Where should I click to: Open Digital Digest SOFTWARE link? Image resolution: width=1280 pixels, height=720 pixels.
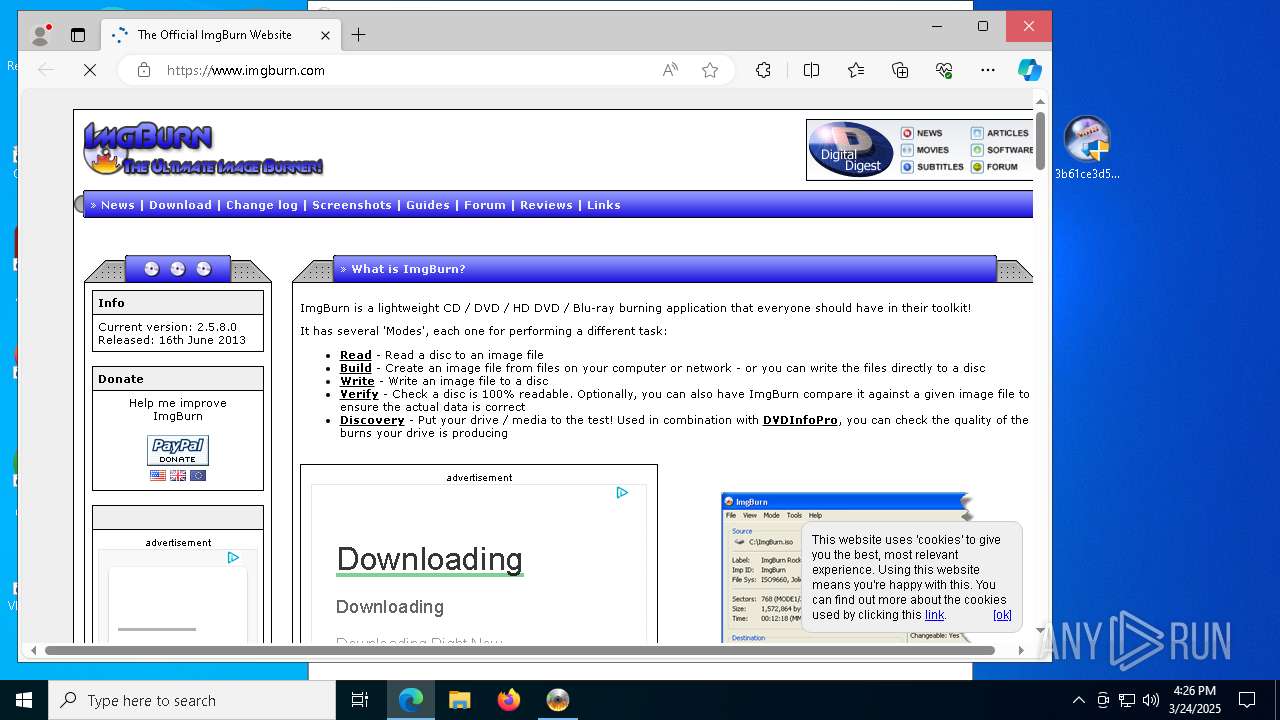click(x=1002, y=150)
